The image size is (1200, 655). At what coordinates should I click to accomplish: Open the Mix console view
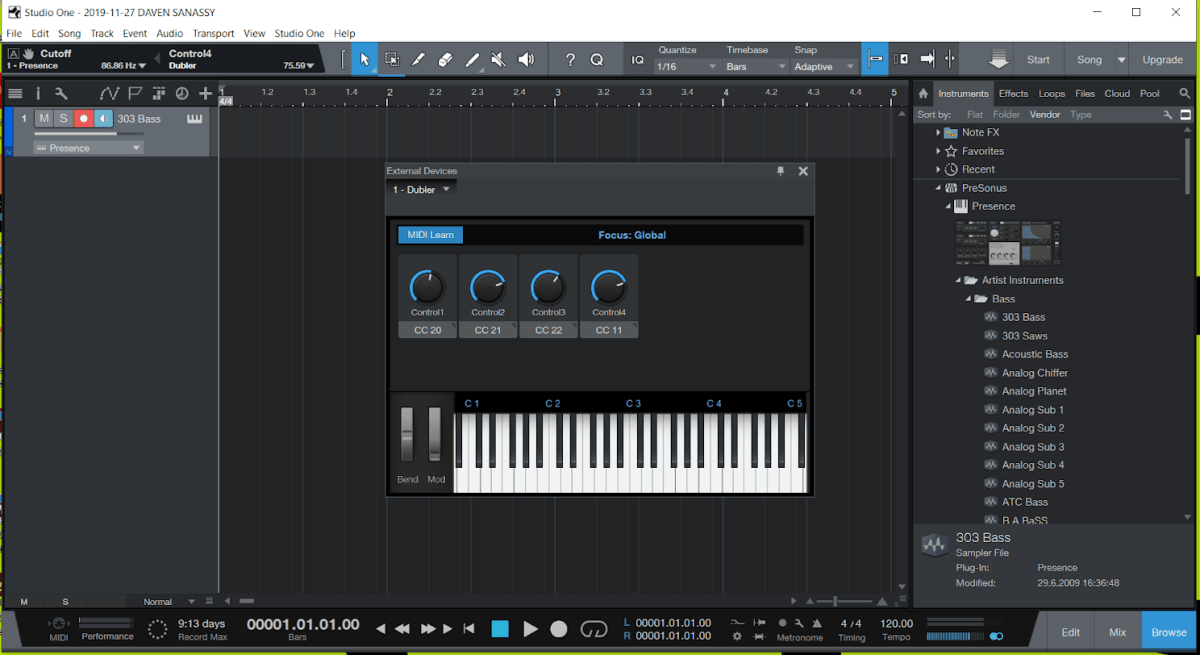1118,632
